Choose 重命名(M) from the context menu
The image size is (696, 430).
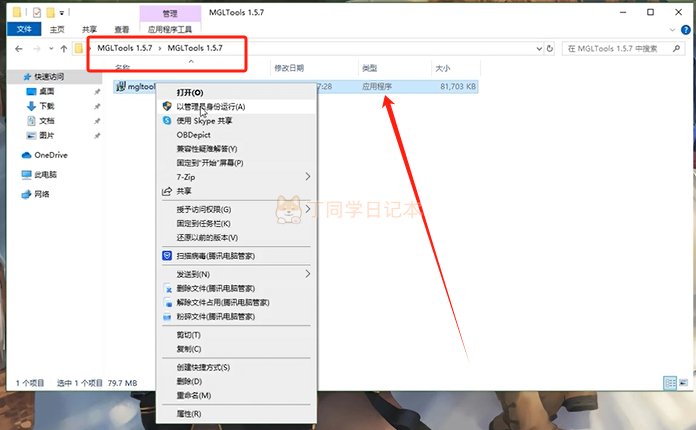pos(237,395)
